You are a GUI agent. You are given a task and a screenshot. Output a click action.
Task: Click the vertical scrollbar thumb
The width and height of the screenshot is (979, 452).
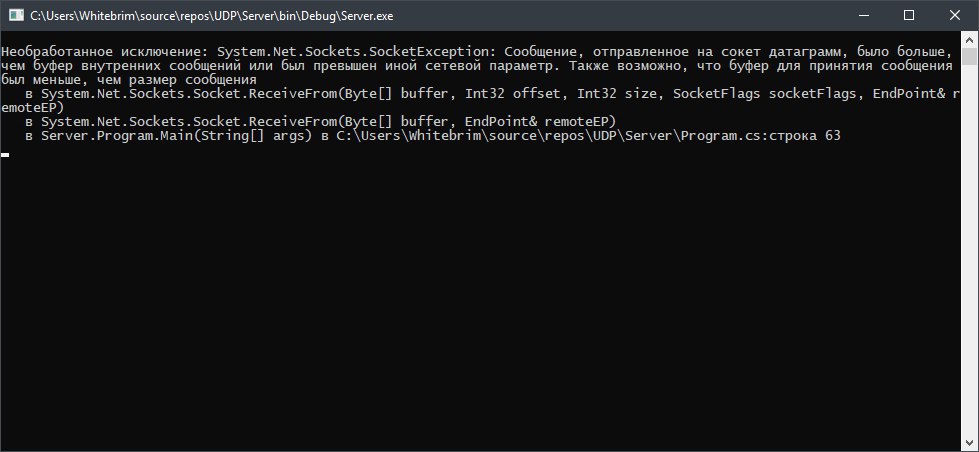(969, 56)
